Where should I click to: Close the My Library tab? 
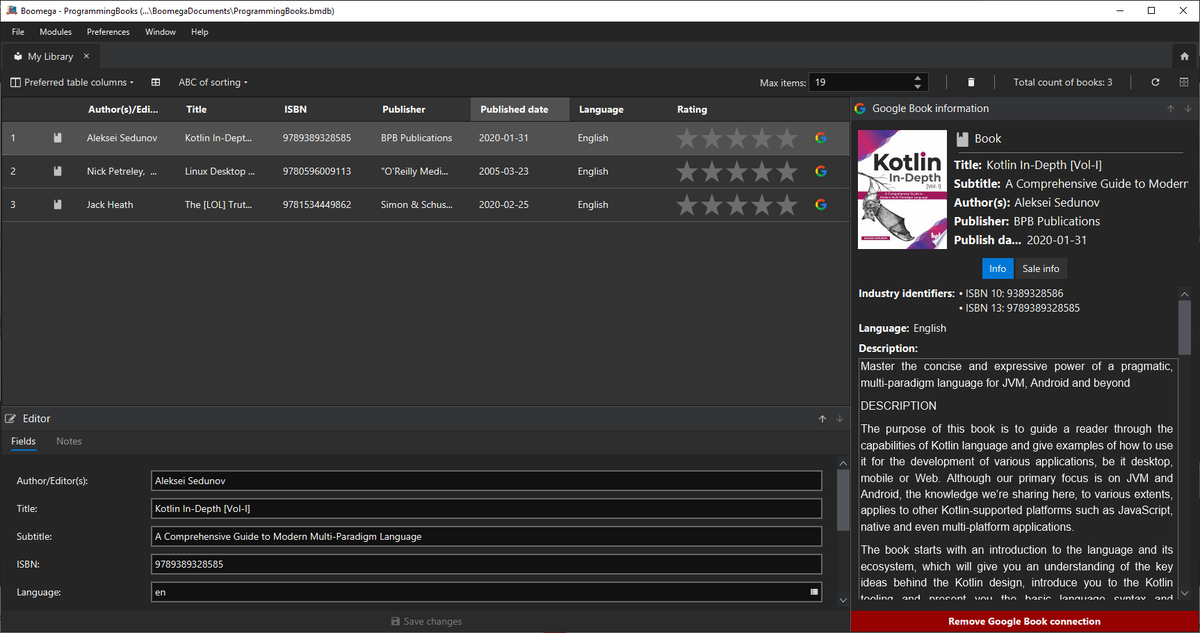[x=87, y=57]
